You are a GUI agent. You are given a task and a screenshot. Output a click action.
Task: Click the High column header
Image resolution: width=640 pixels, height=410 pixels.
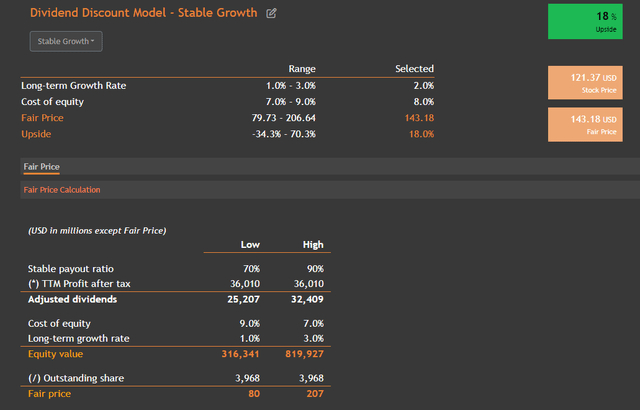pyautogui.click(x=313, y=245)
